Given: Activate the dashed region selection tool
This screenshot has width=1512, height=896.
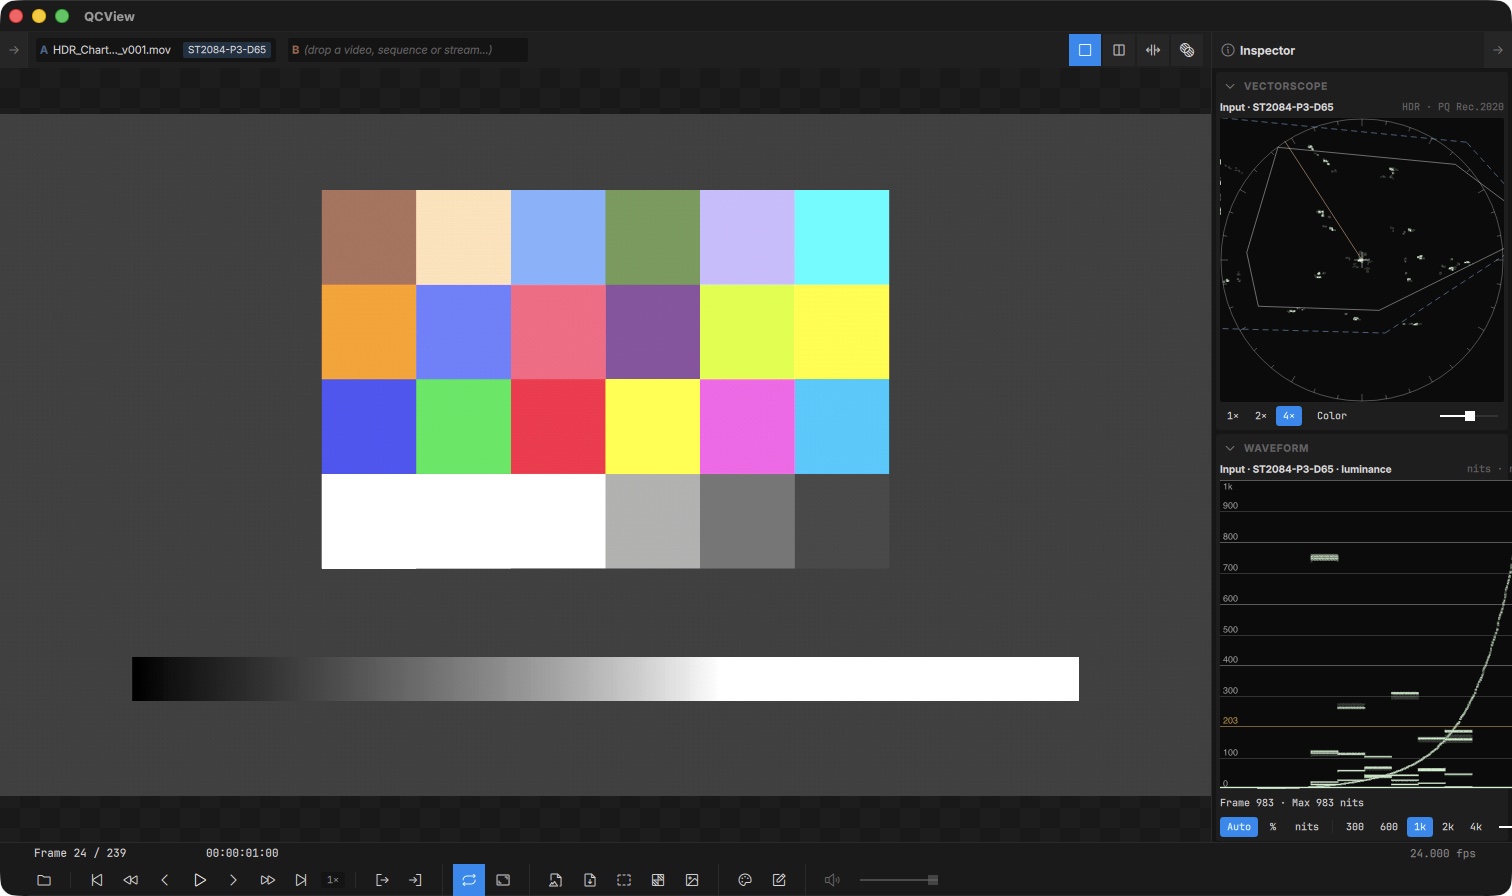Looking at the screenshot, I should pos(624,880).
